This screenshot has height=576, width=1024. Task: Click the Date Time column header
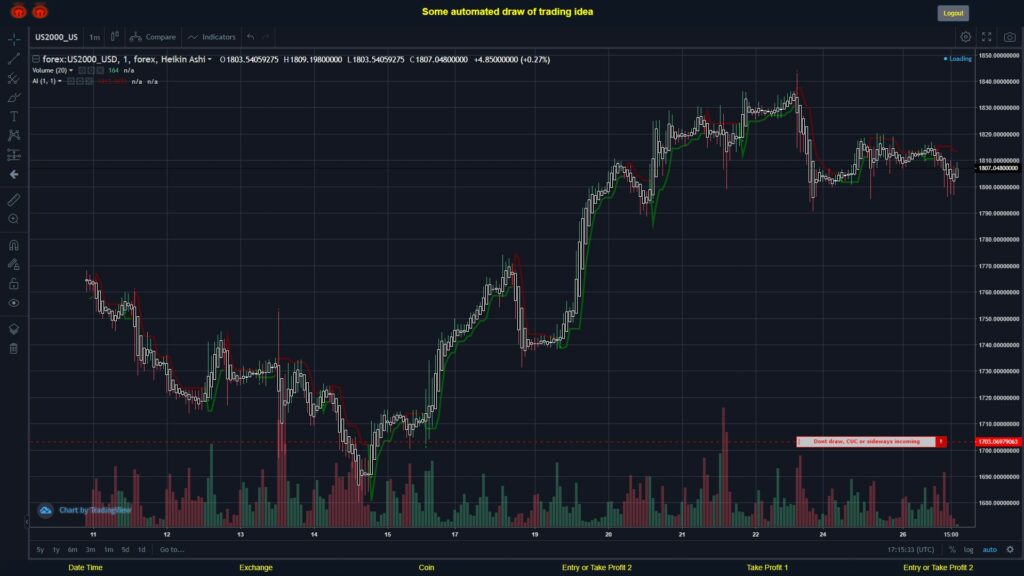click(86, 568)
